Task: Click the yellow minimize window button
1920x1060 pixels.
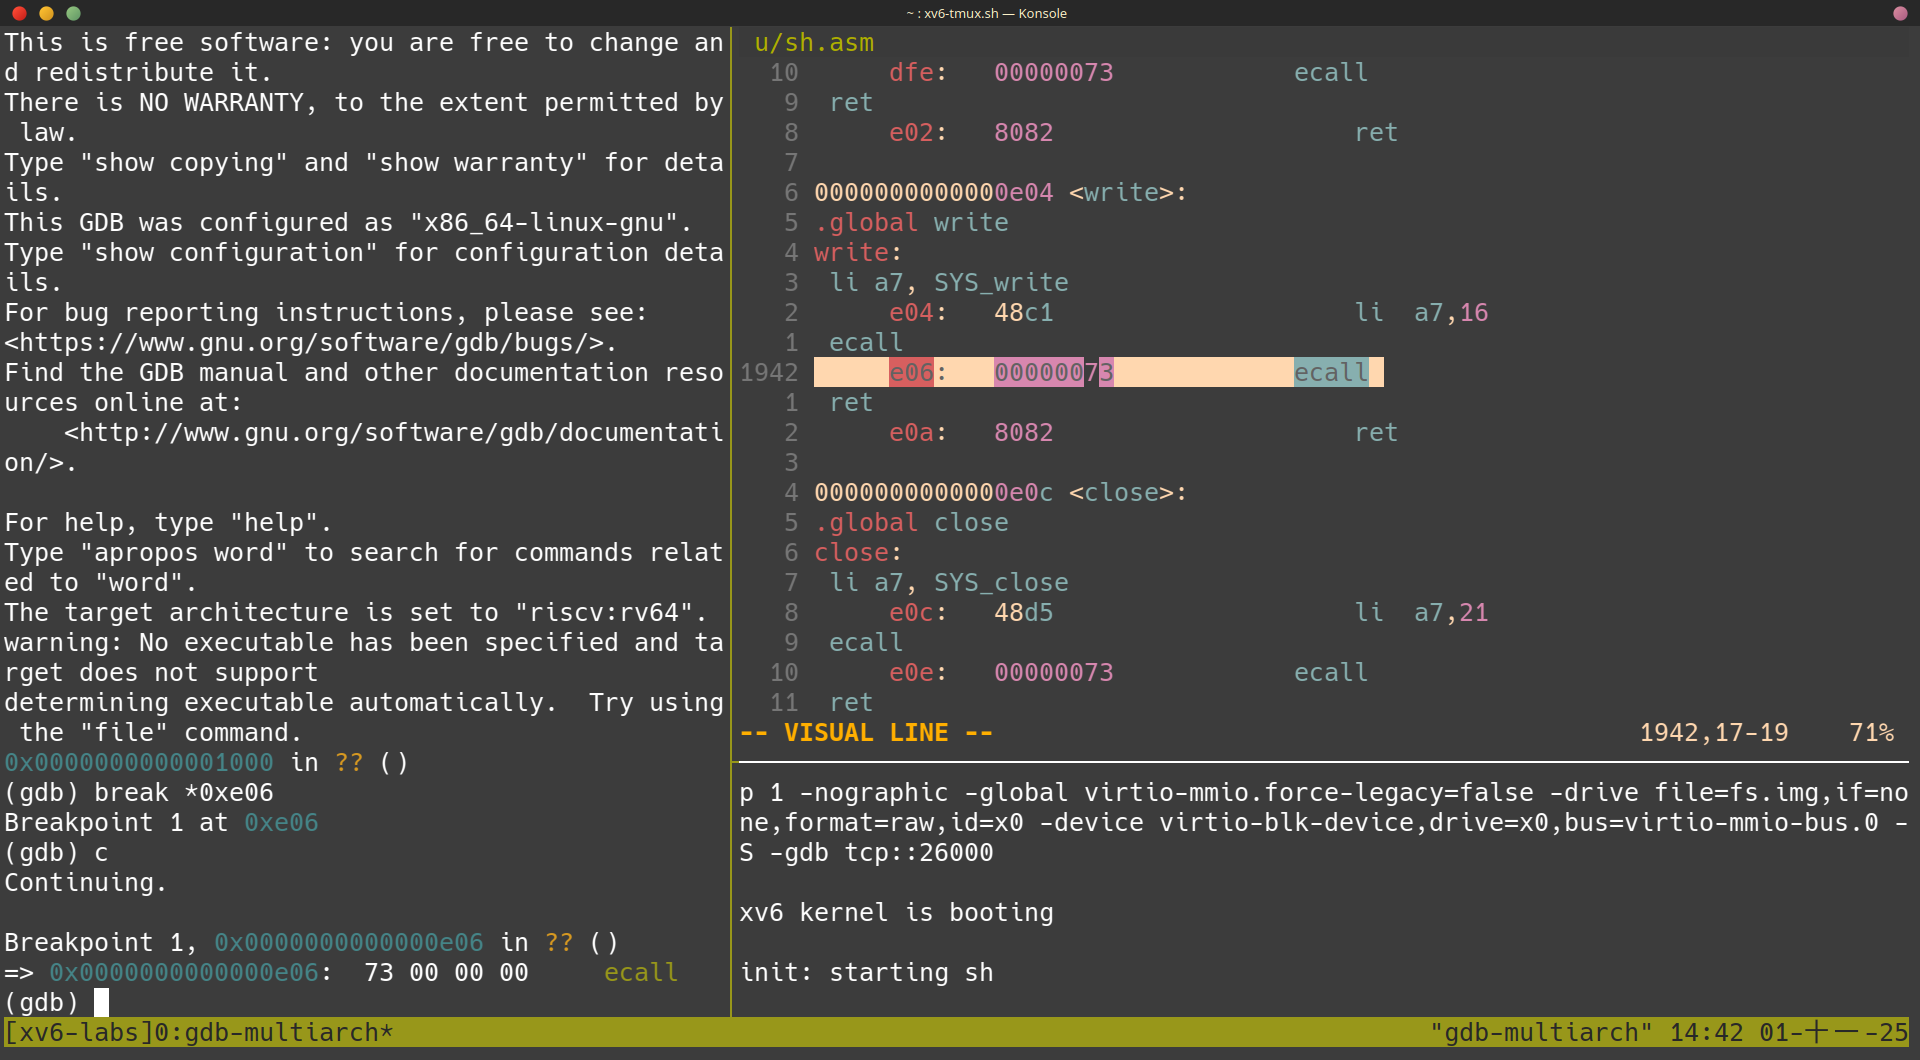Action: coord(46,13)
